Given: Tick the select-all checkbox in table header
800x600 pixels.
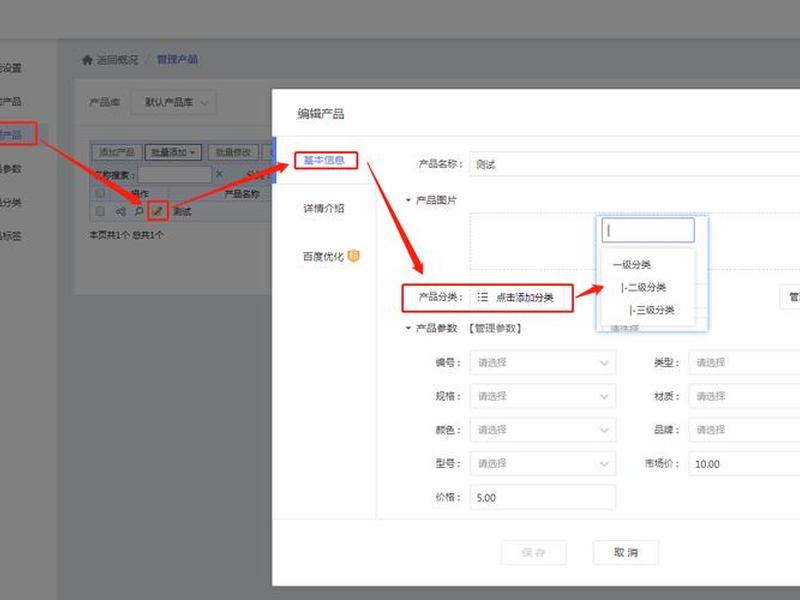Looking at the screenshot, I should [x=100, y=193].
